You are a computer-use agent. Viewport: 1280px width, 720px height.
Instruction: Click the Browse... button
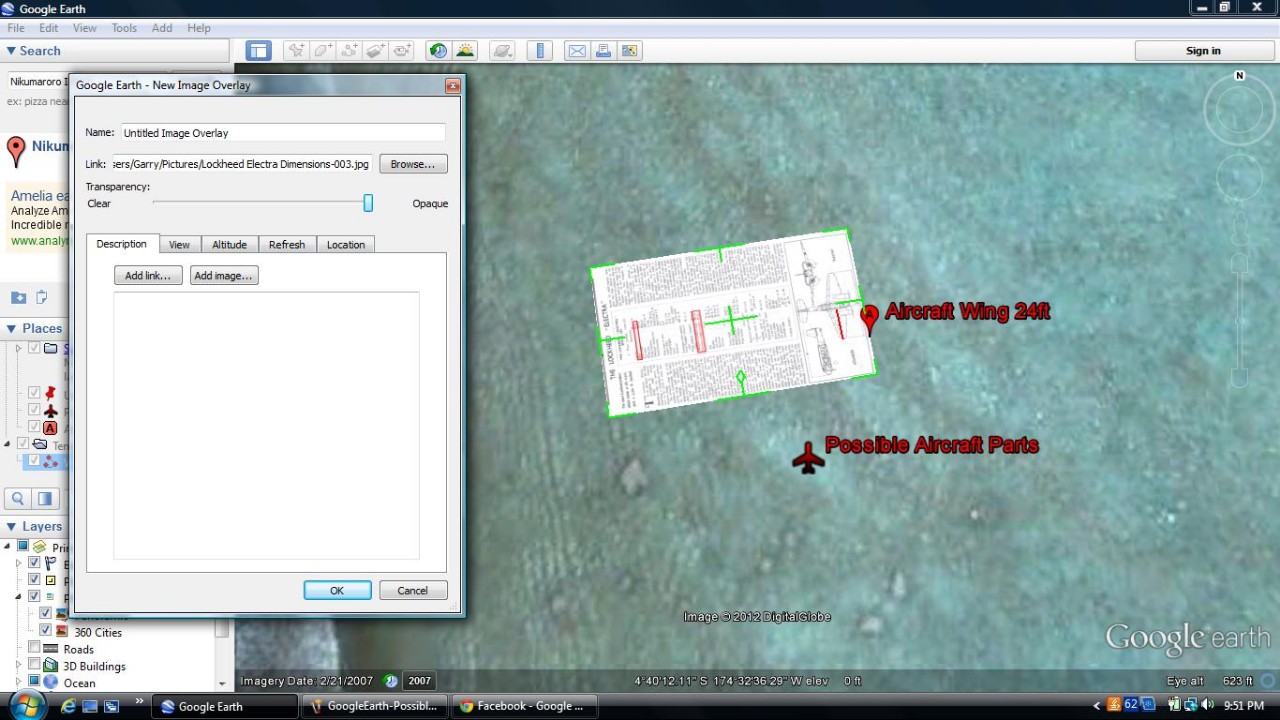click(413, 164)
